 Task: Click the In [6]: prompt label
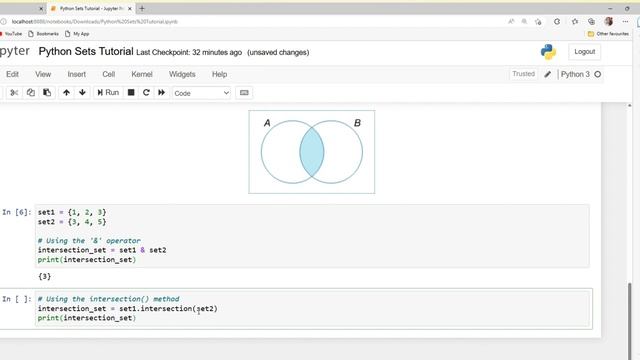click(17, 212)
